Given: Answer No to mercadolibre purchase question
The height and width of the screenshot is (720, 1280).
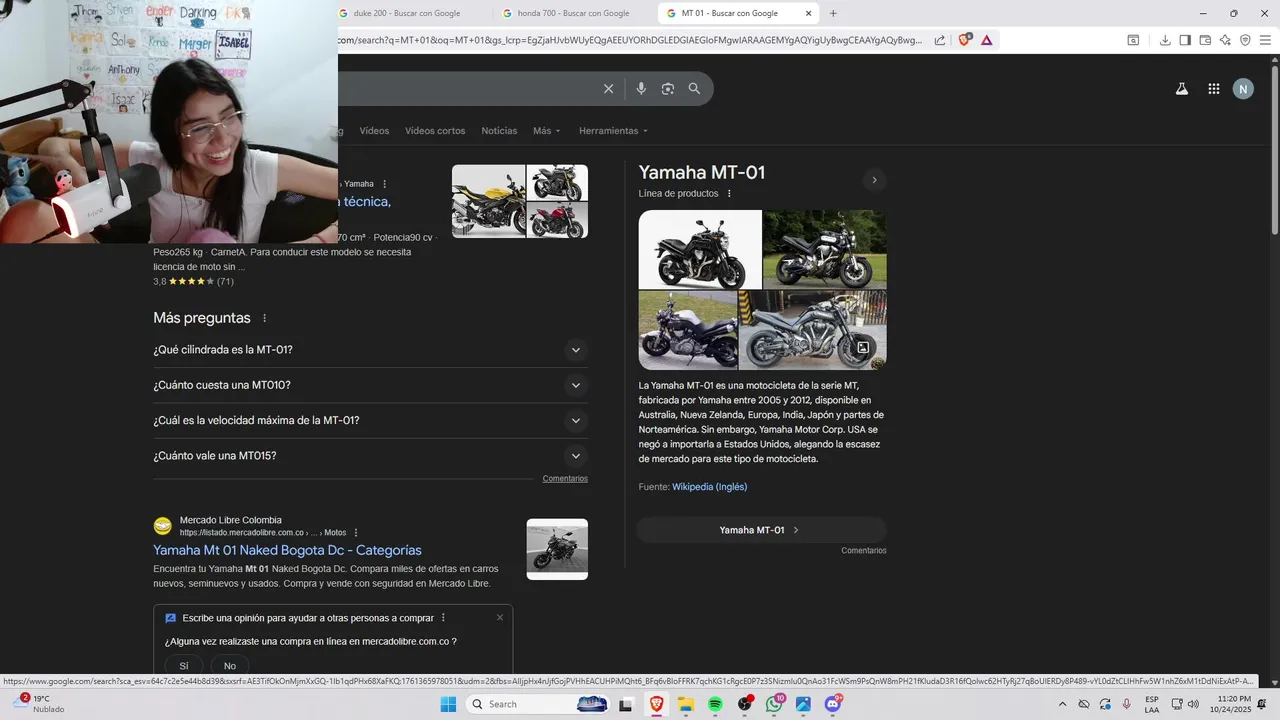Looking at the screenshot, I should pyautogui.click(x=230, y=666).
